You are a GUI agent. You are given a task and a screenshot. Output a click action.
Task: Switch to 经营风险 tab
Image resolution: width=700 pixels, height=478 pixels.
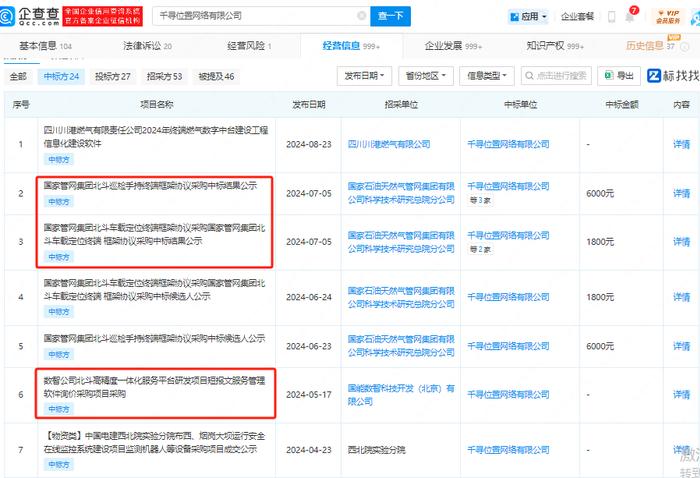249,46
